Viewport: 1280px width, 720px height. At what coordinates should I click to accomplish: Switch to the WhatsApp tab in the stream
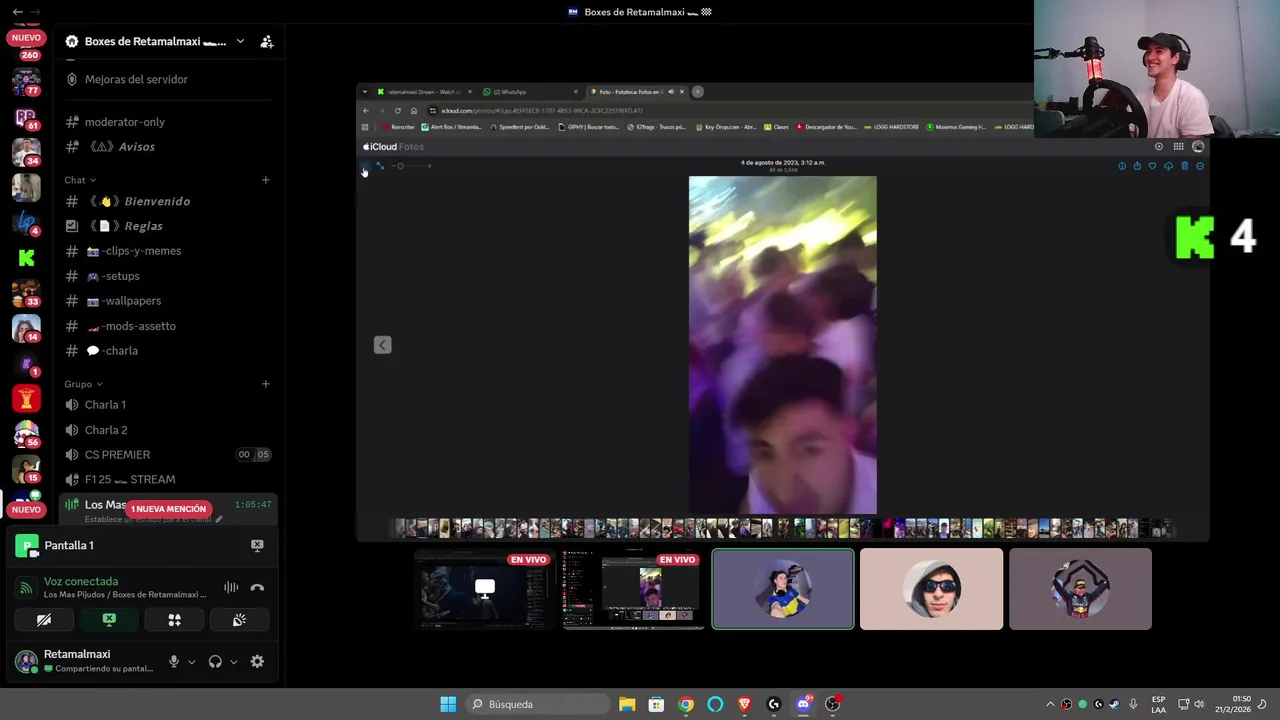point(530,92)
